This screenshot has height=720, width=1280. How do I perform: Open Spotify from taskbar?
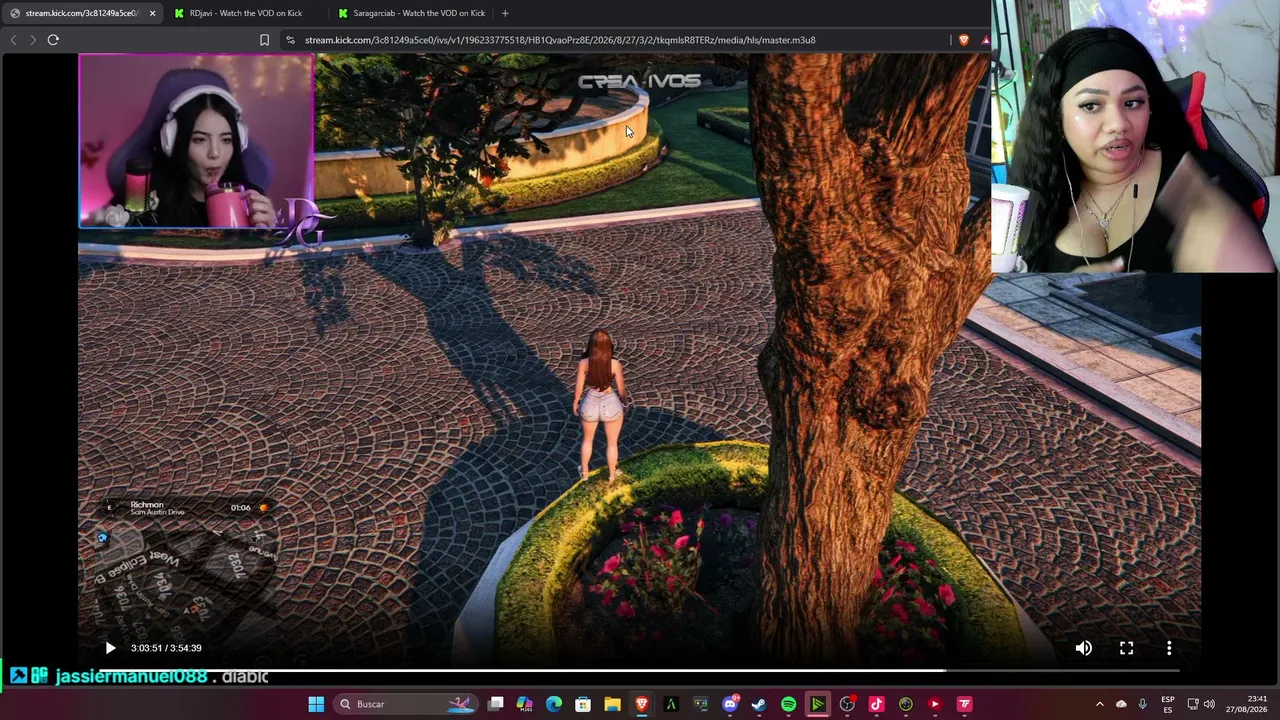788,704
